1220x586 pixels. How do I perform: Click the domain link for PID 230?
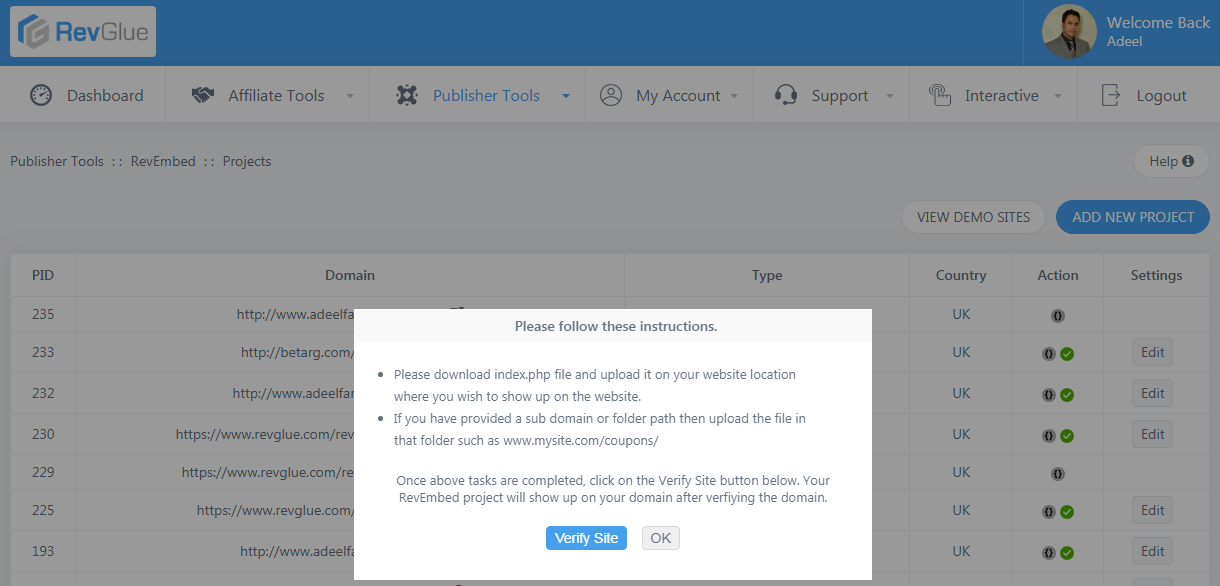click(x=265, y=434)
